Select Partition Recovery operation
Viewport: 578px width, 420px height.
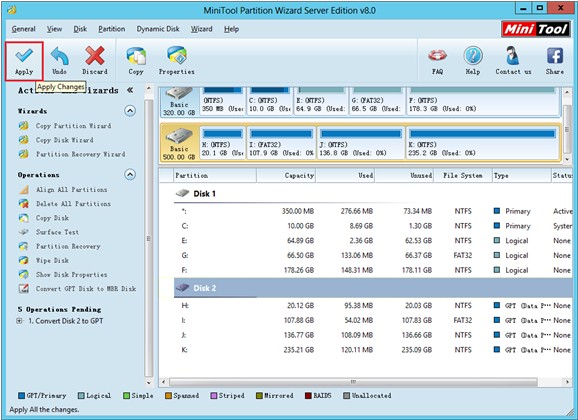coord(68,246)
